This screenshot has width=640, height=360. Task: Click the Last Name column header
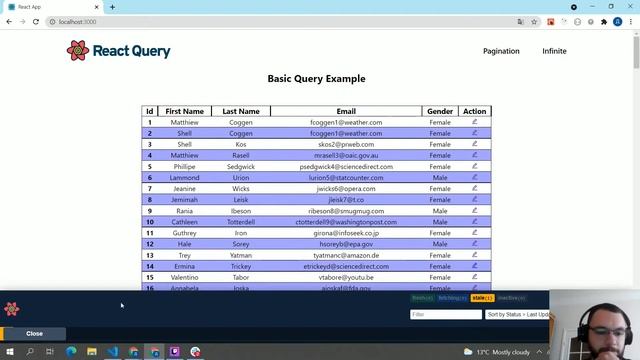pos(241,111)
